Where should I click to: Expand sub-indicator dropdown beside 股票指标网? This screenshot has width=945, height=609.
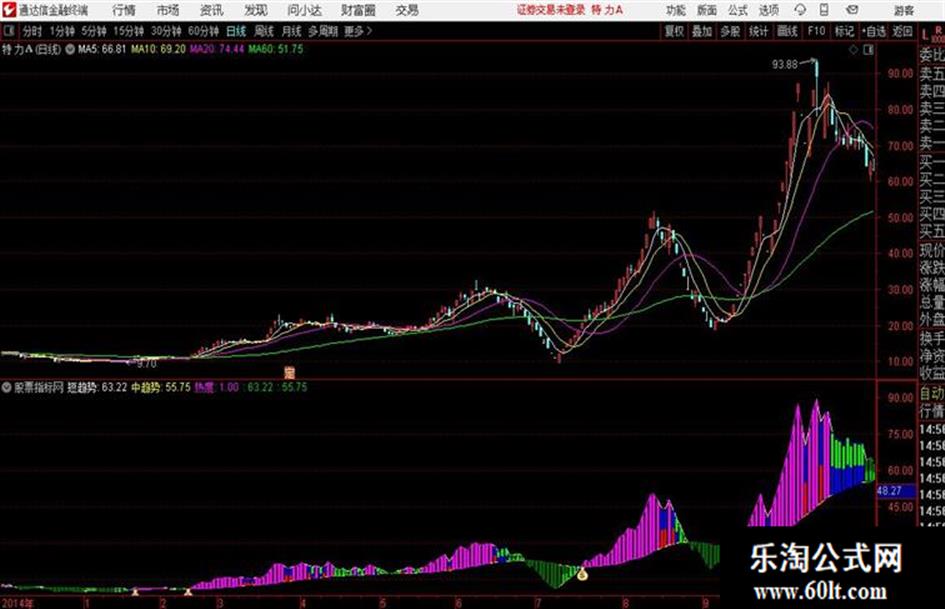[7, 387]
